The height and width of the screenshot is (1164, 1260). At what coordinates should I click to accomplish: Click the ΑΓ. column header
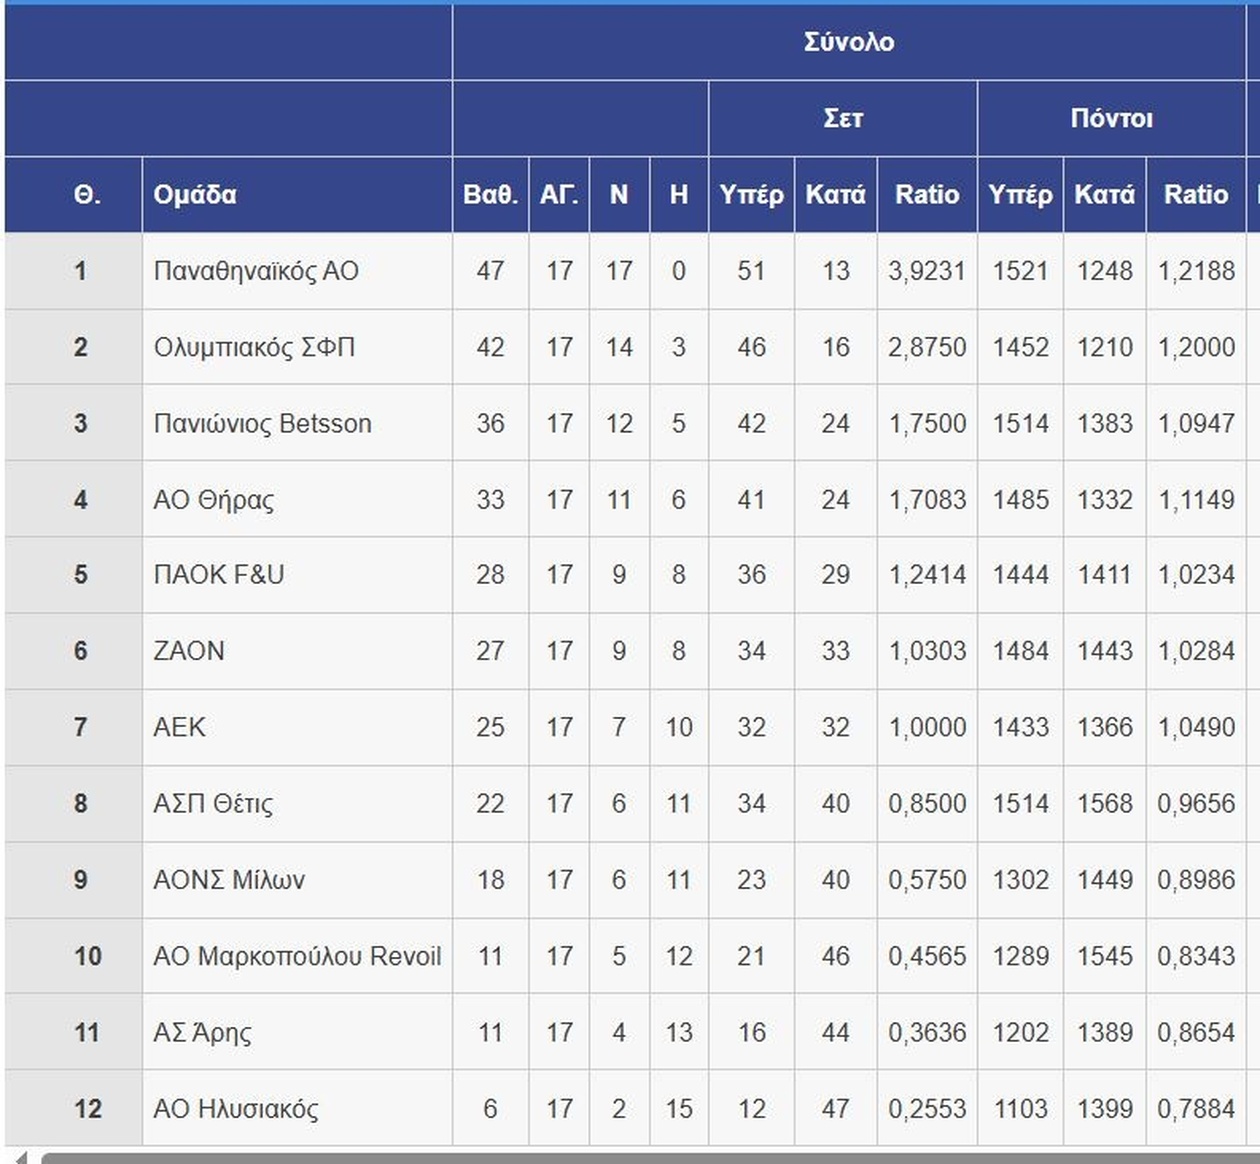pos(559,194)
